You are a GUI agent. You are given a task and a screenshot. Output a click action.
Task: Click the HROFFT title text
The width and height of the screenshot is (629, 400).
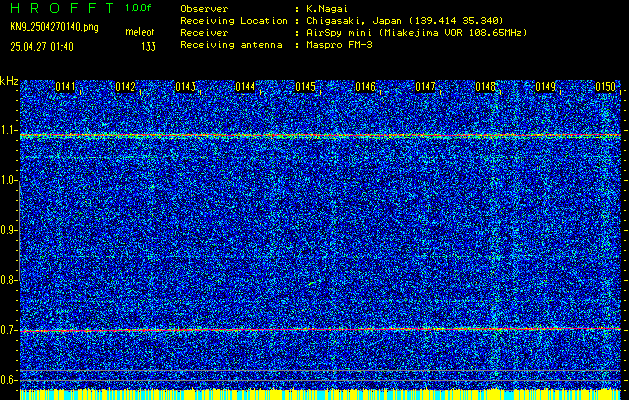(x=62, y=8)
